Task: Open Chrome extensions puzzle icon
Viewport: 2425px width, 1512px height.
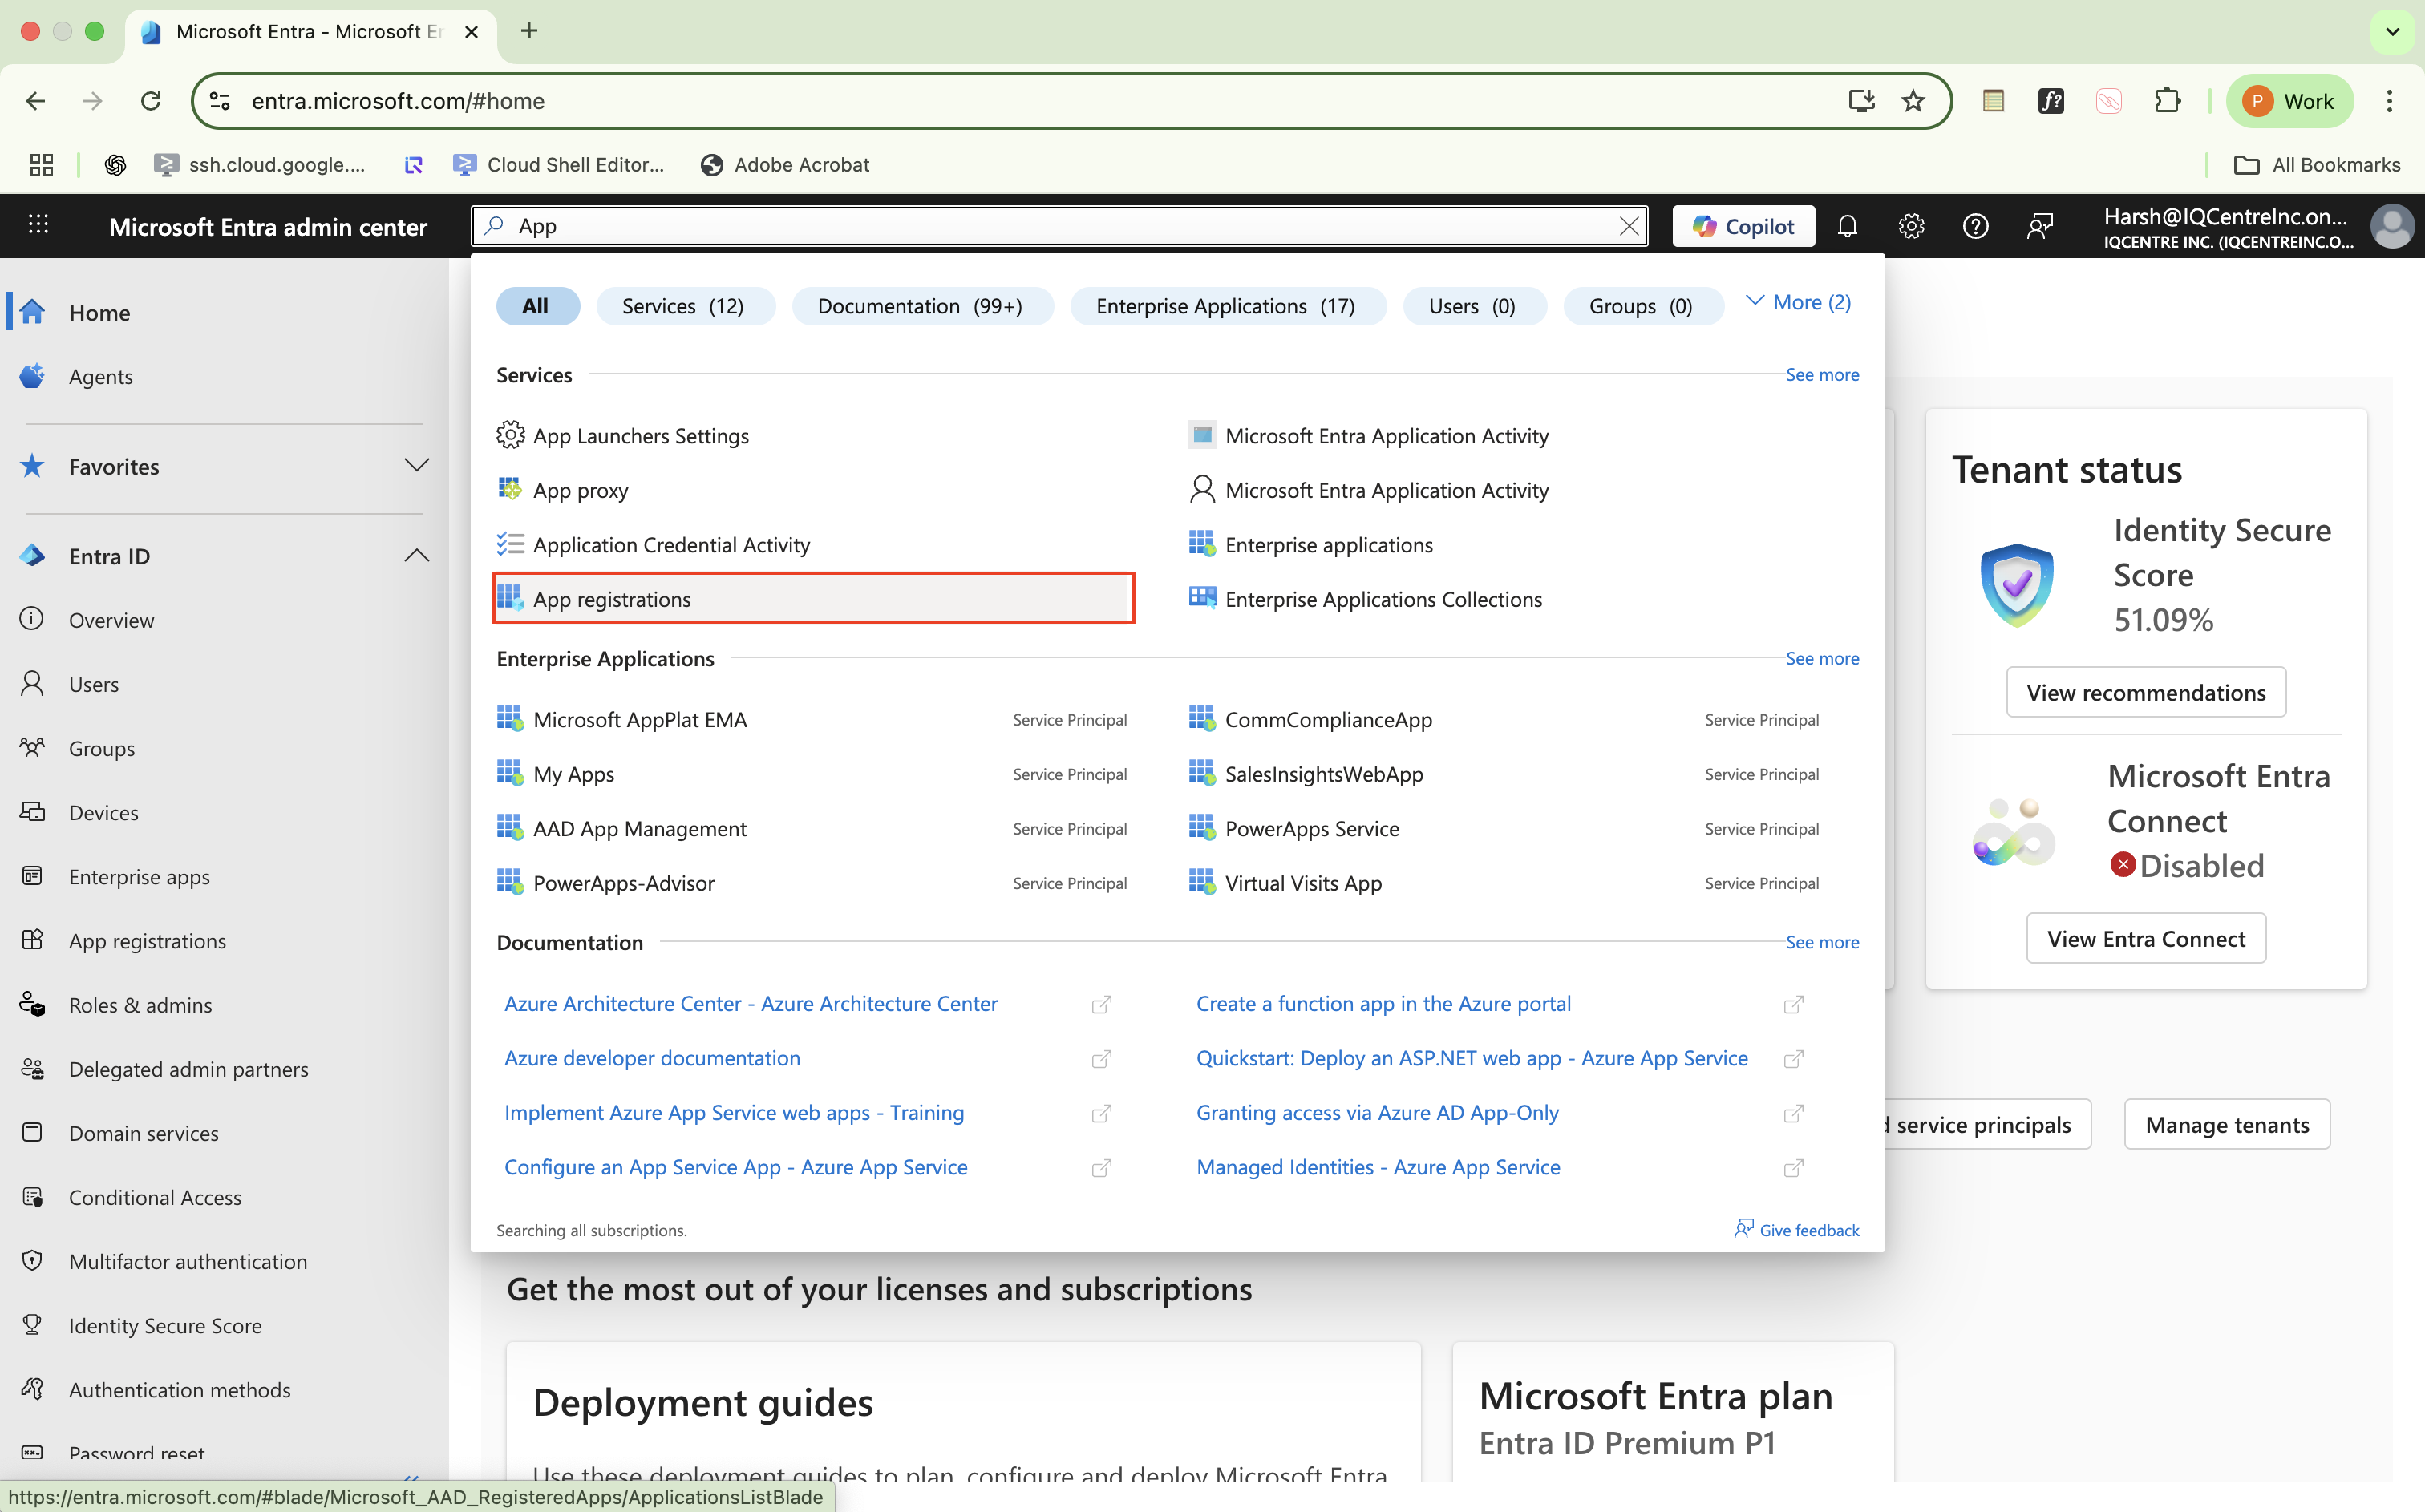Action: tap(2167, 101)
